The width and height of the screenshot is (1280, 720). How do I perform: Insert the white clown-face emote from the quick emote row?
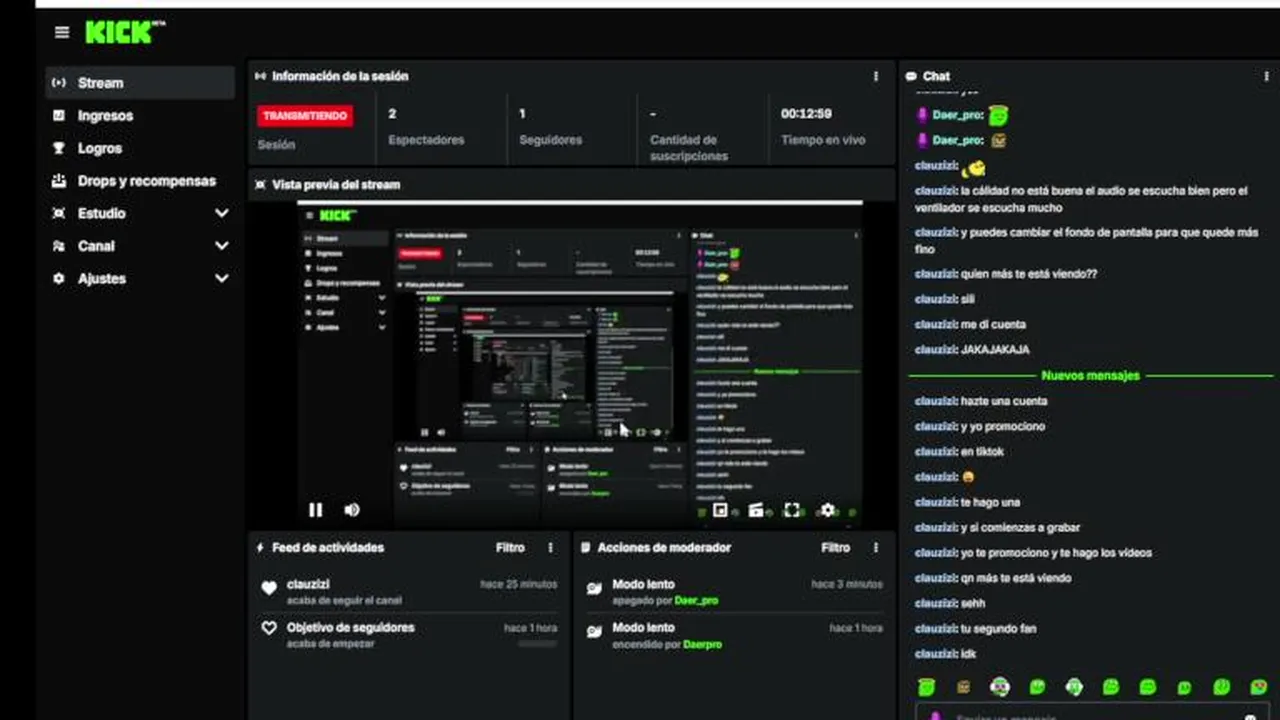tap(1000, 687)
